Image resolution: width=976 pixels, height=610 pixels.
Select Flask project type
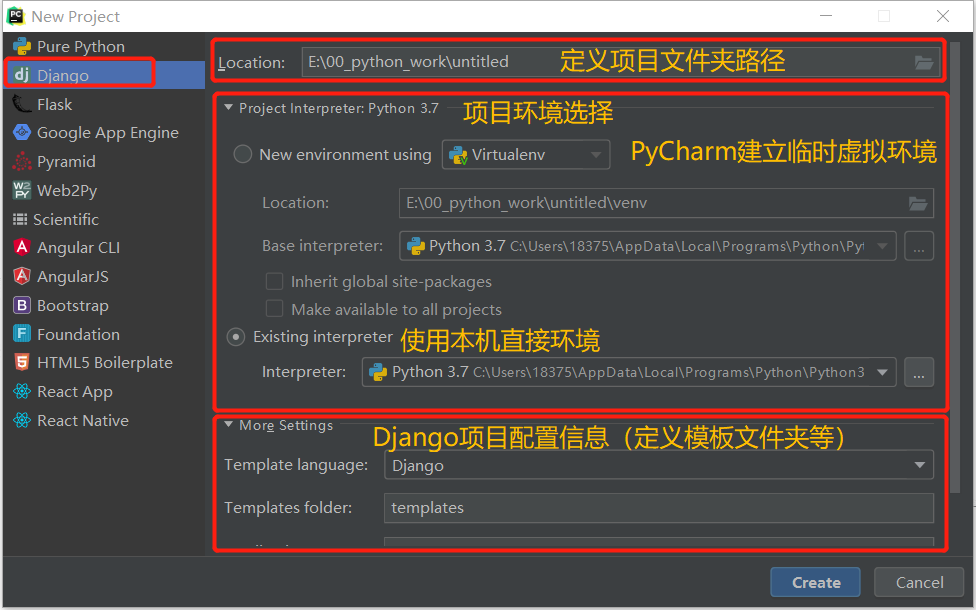click(x=104, y=104)
